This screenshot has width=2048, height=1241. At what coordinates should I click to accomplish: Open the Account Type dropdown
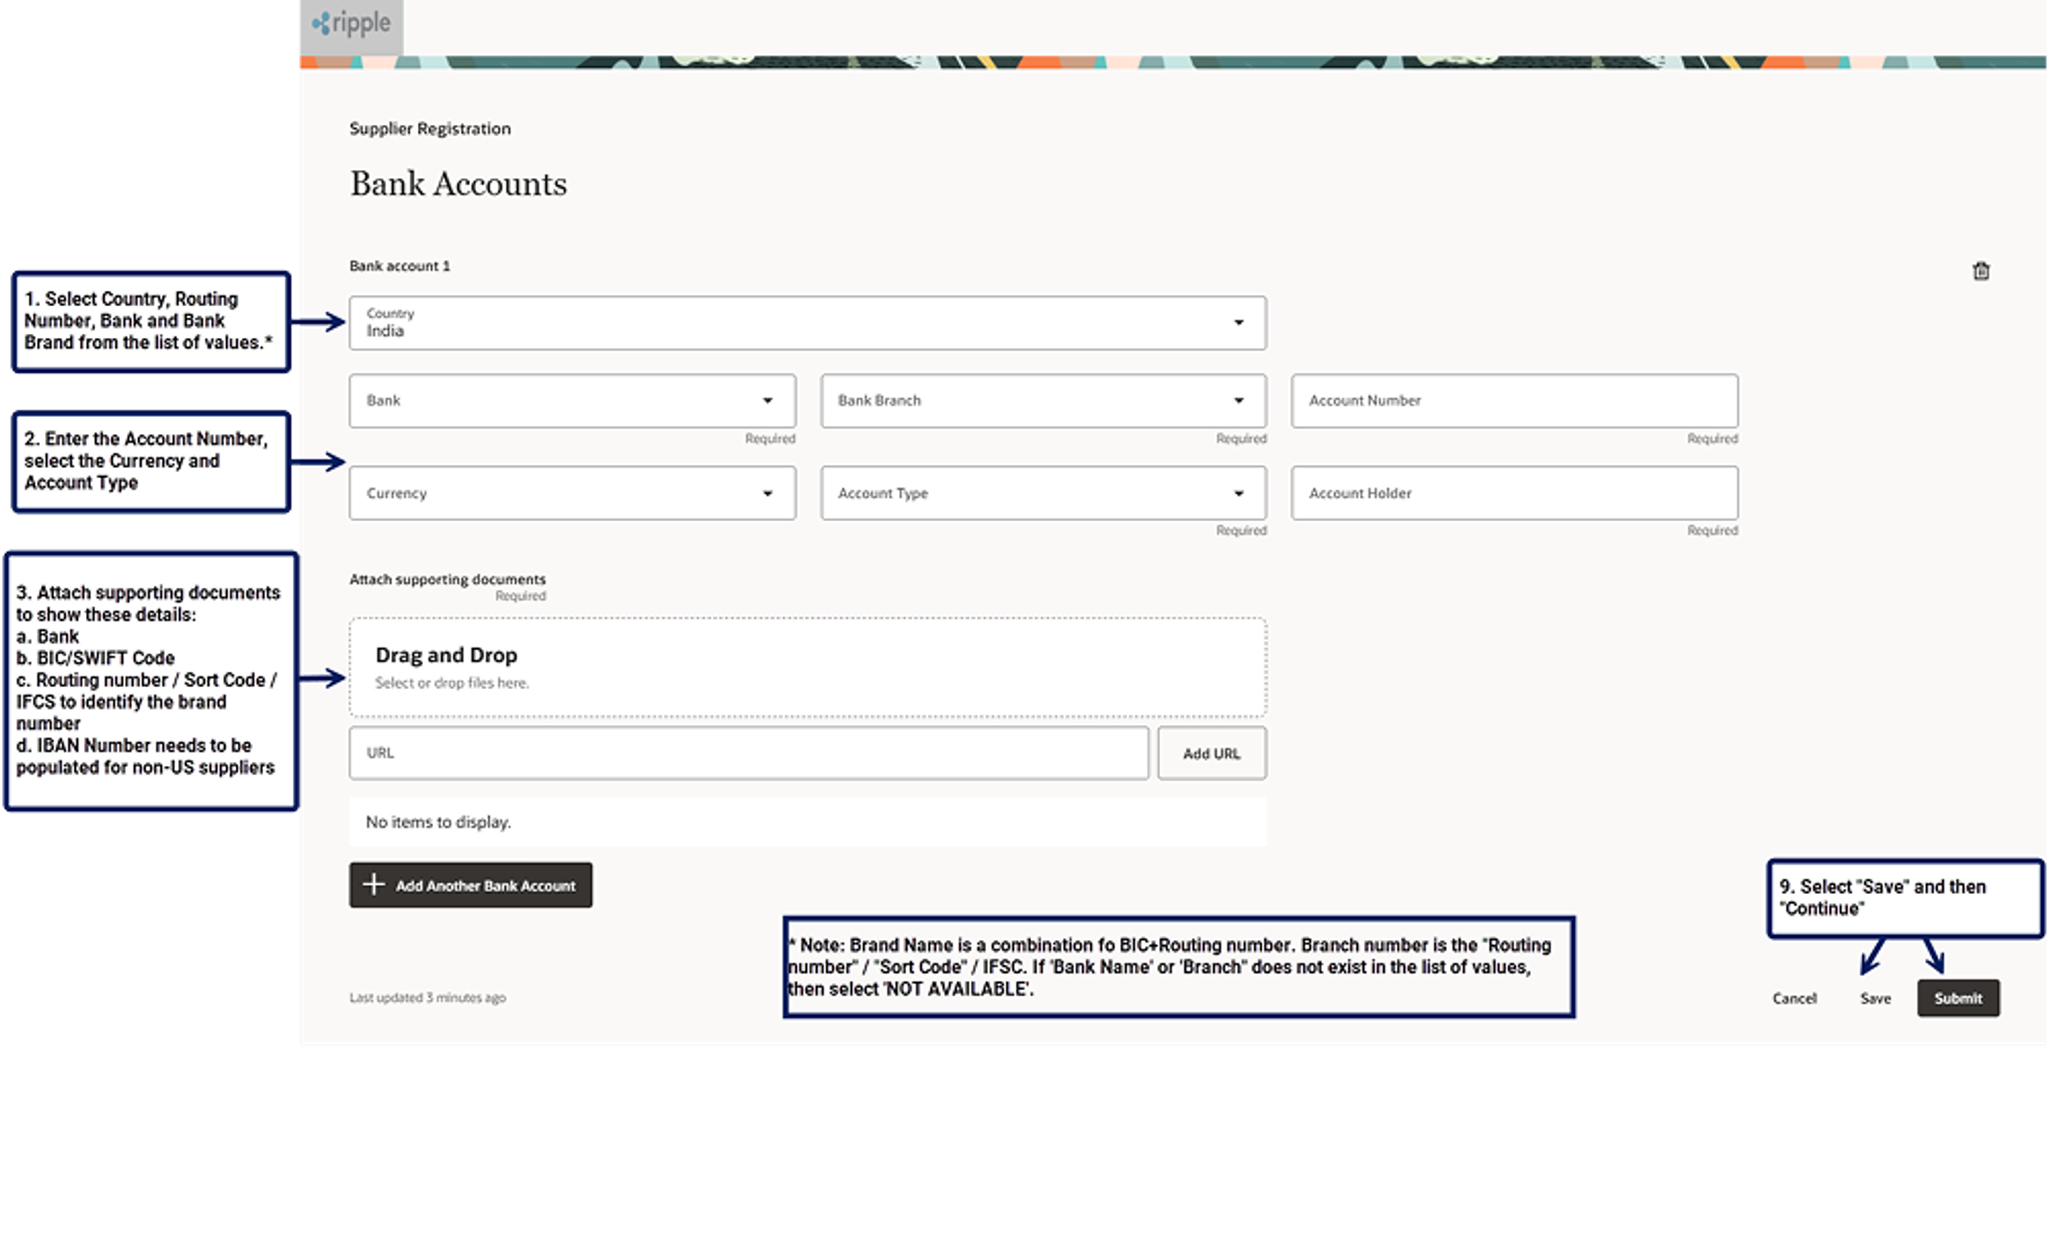pos(1043,493)
